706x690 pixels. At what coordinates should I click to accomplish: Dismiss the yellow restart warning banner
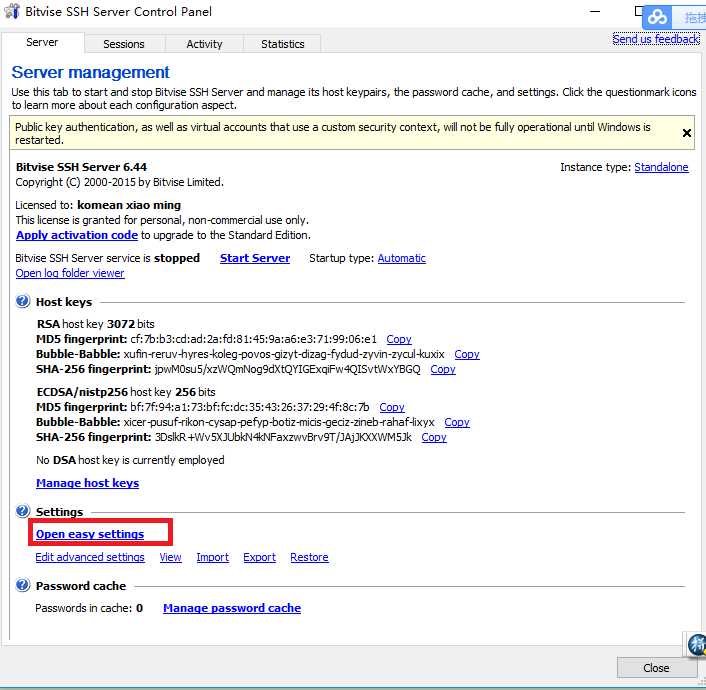(x=687, y=133)
